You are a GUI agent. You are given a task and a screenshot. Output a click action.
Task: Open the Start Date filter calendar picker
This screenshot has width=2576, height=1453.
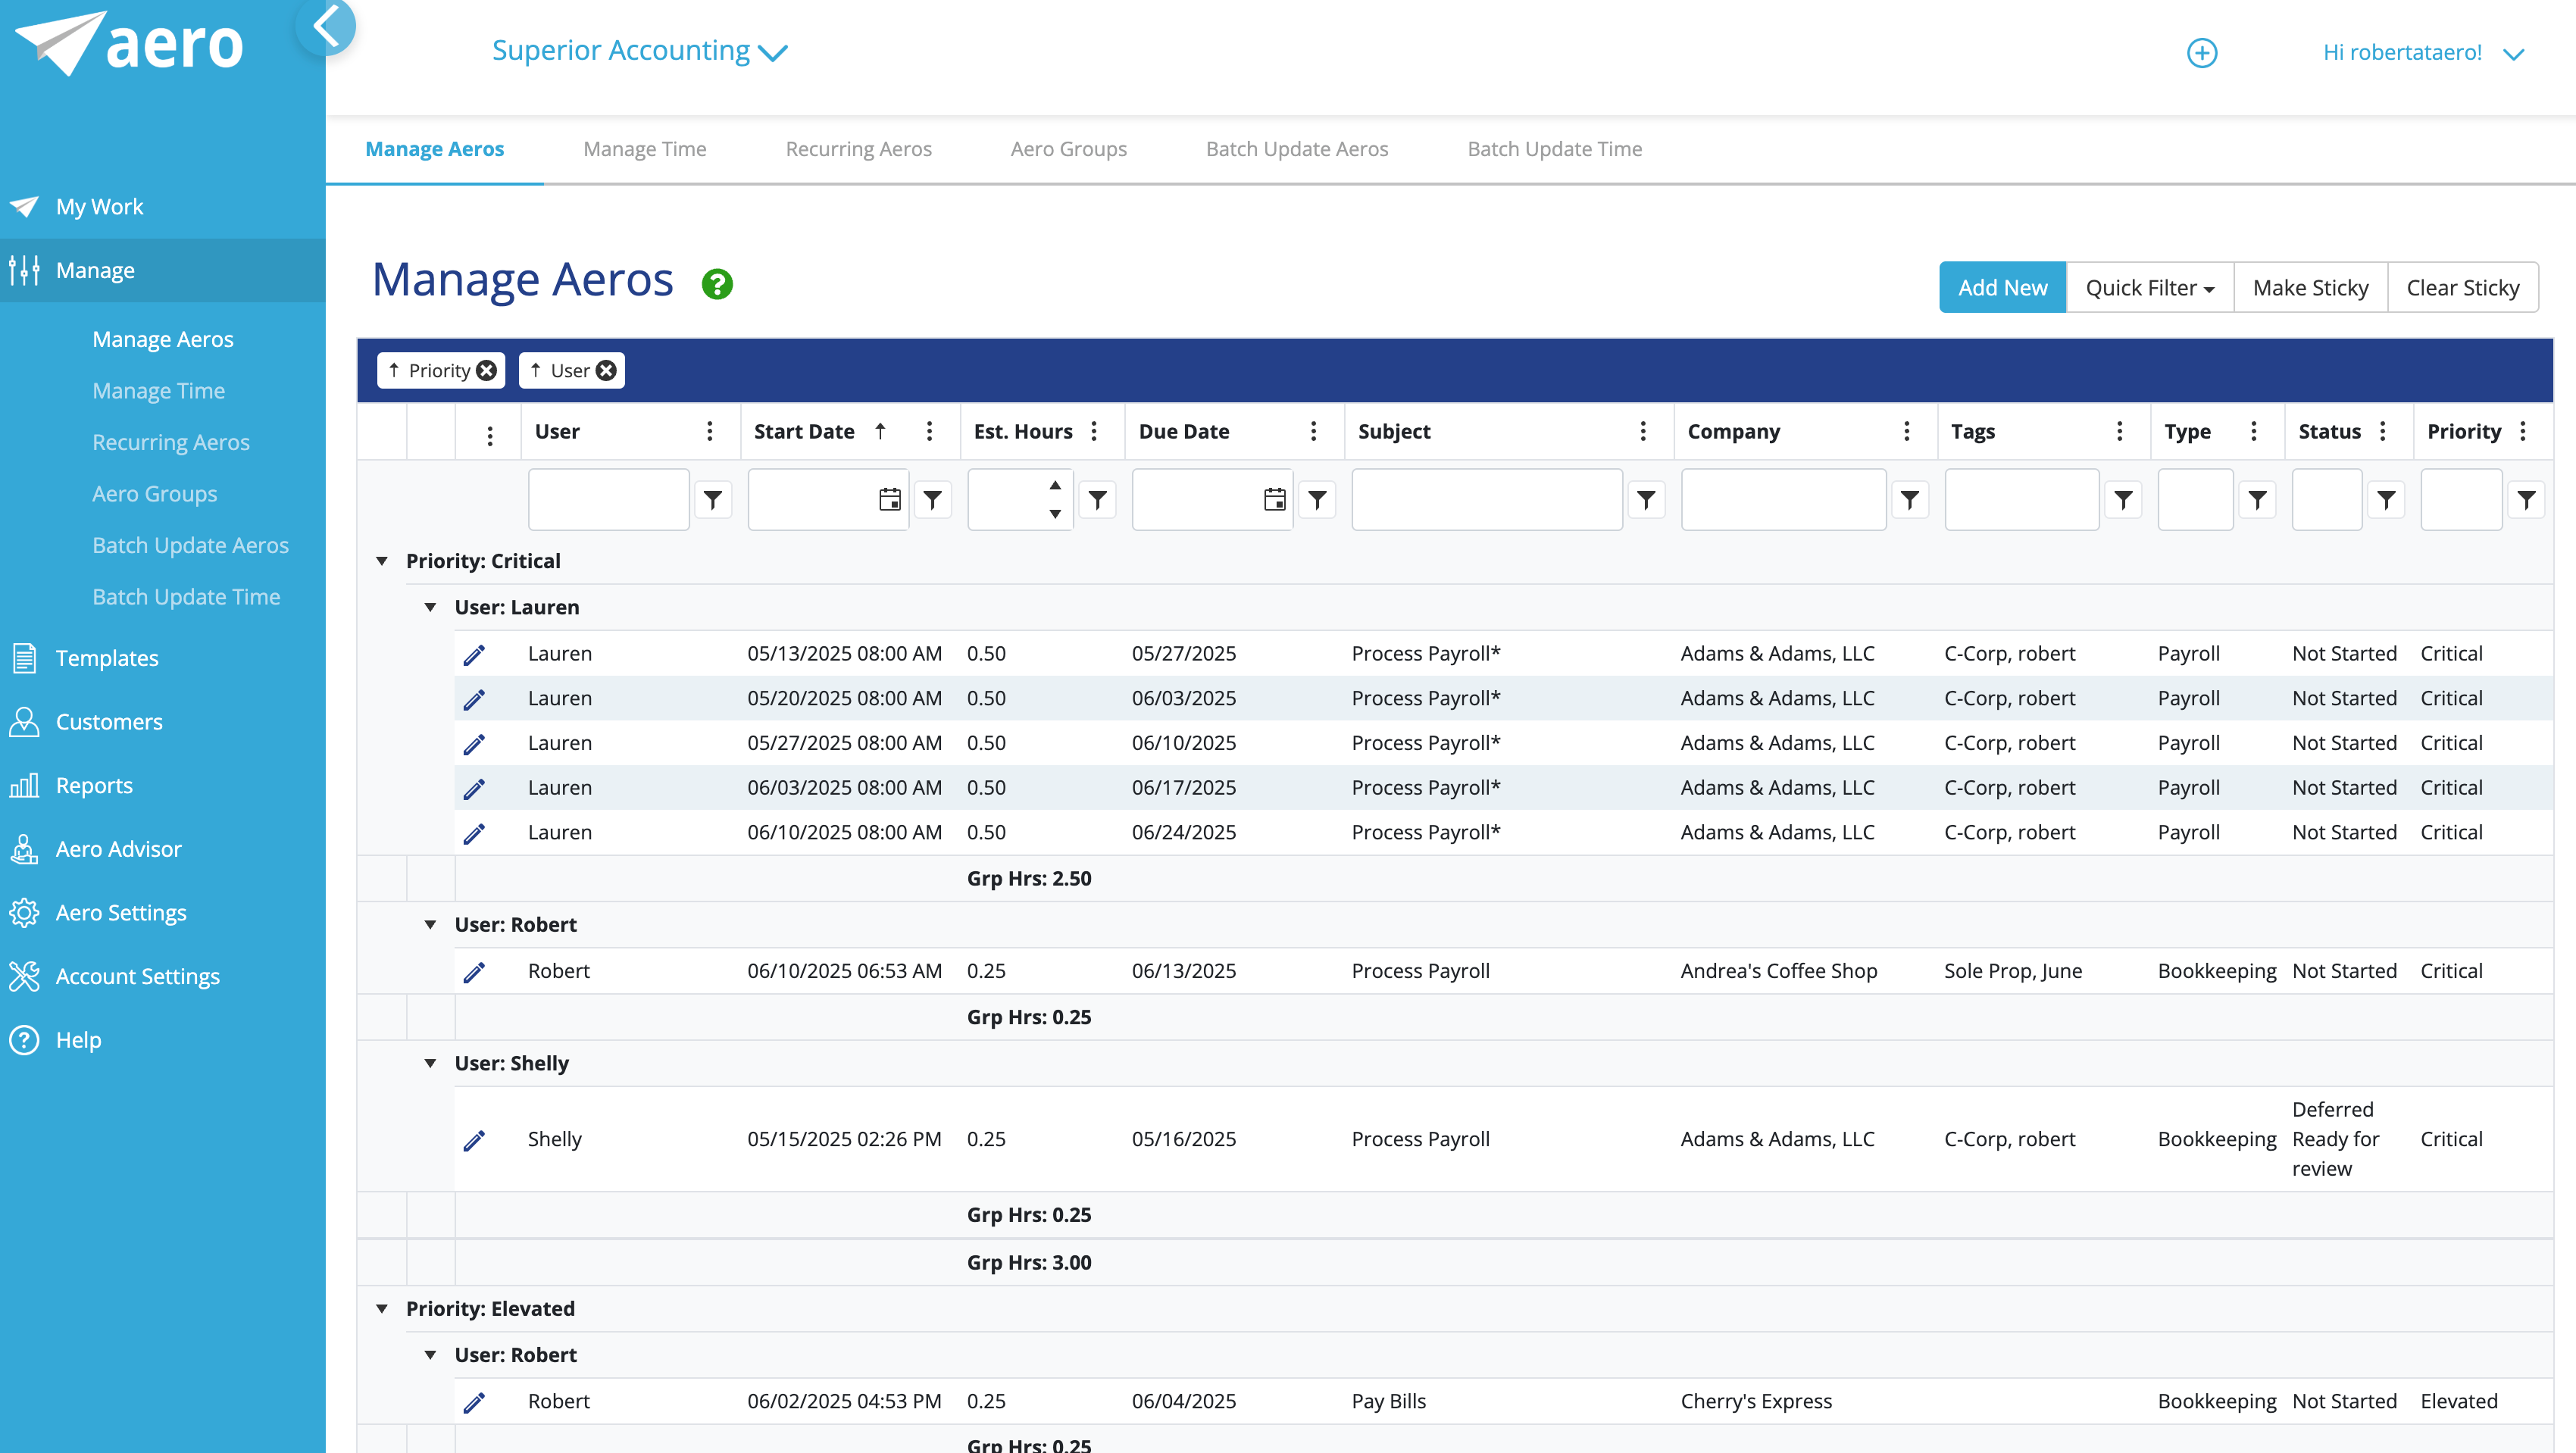(x=889, y=499)
